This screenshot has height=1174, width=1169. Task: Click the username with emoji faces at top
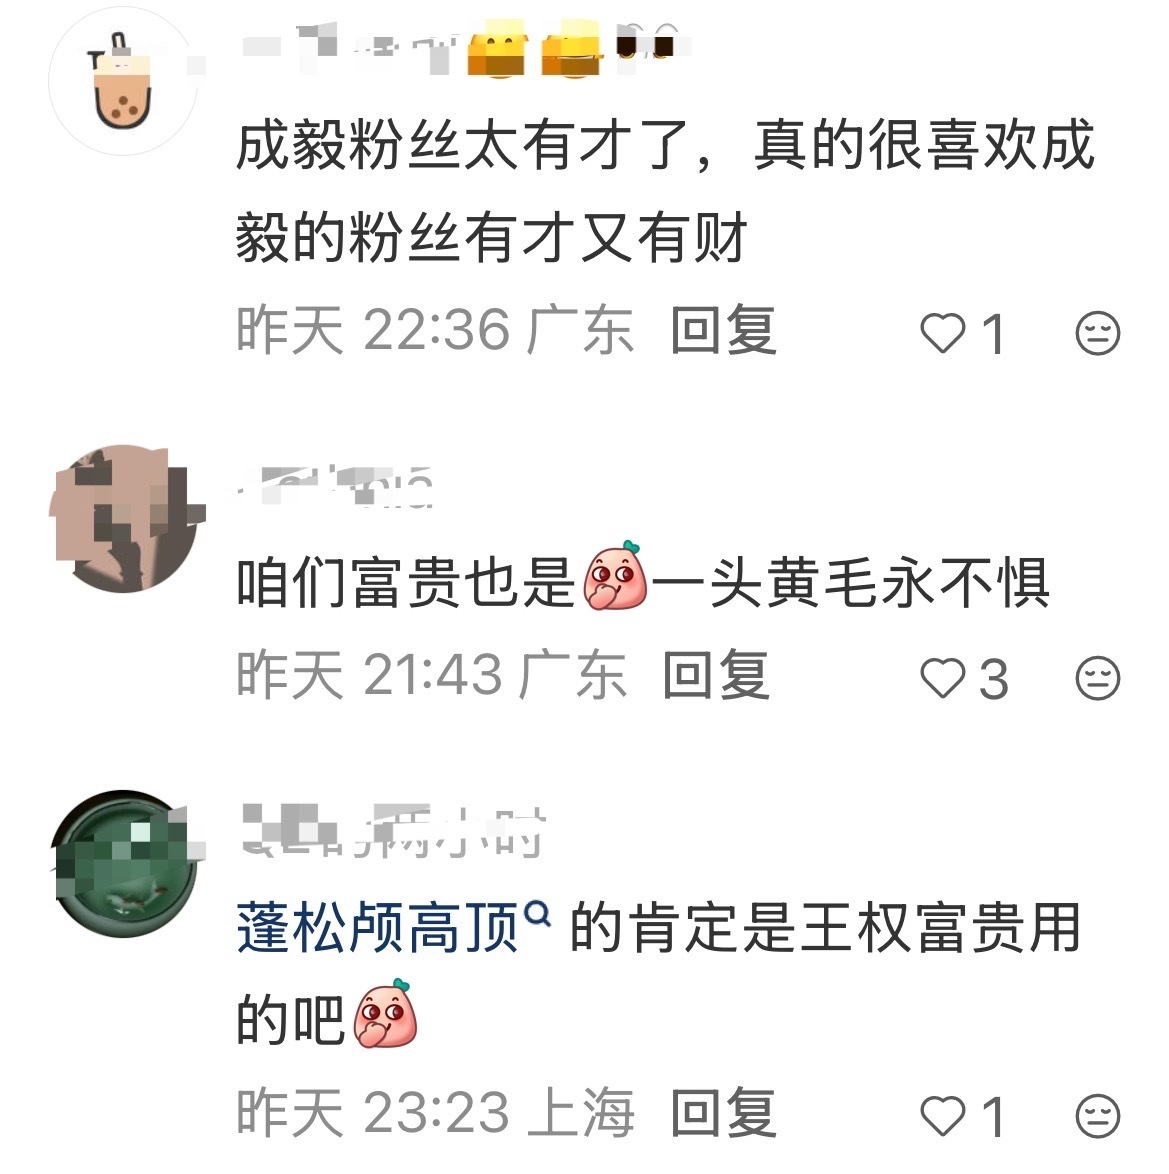coord(464,47)
